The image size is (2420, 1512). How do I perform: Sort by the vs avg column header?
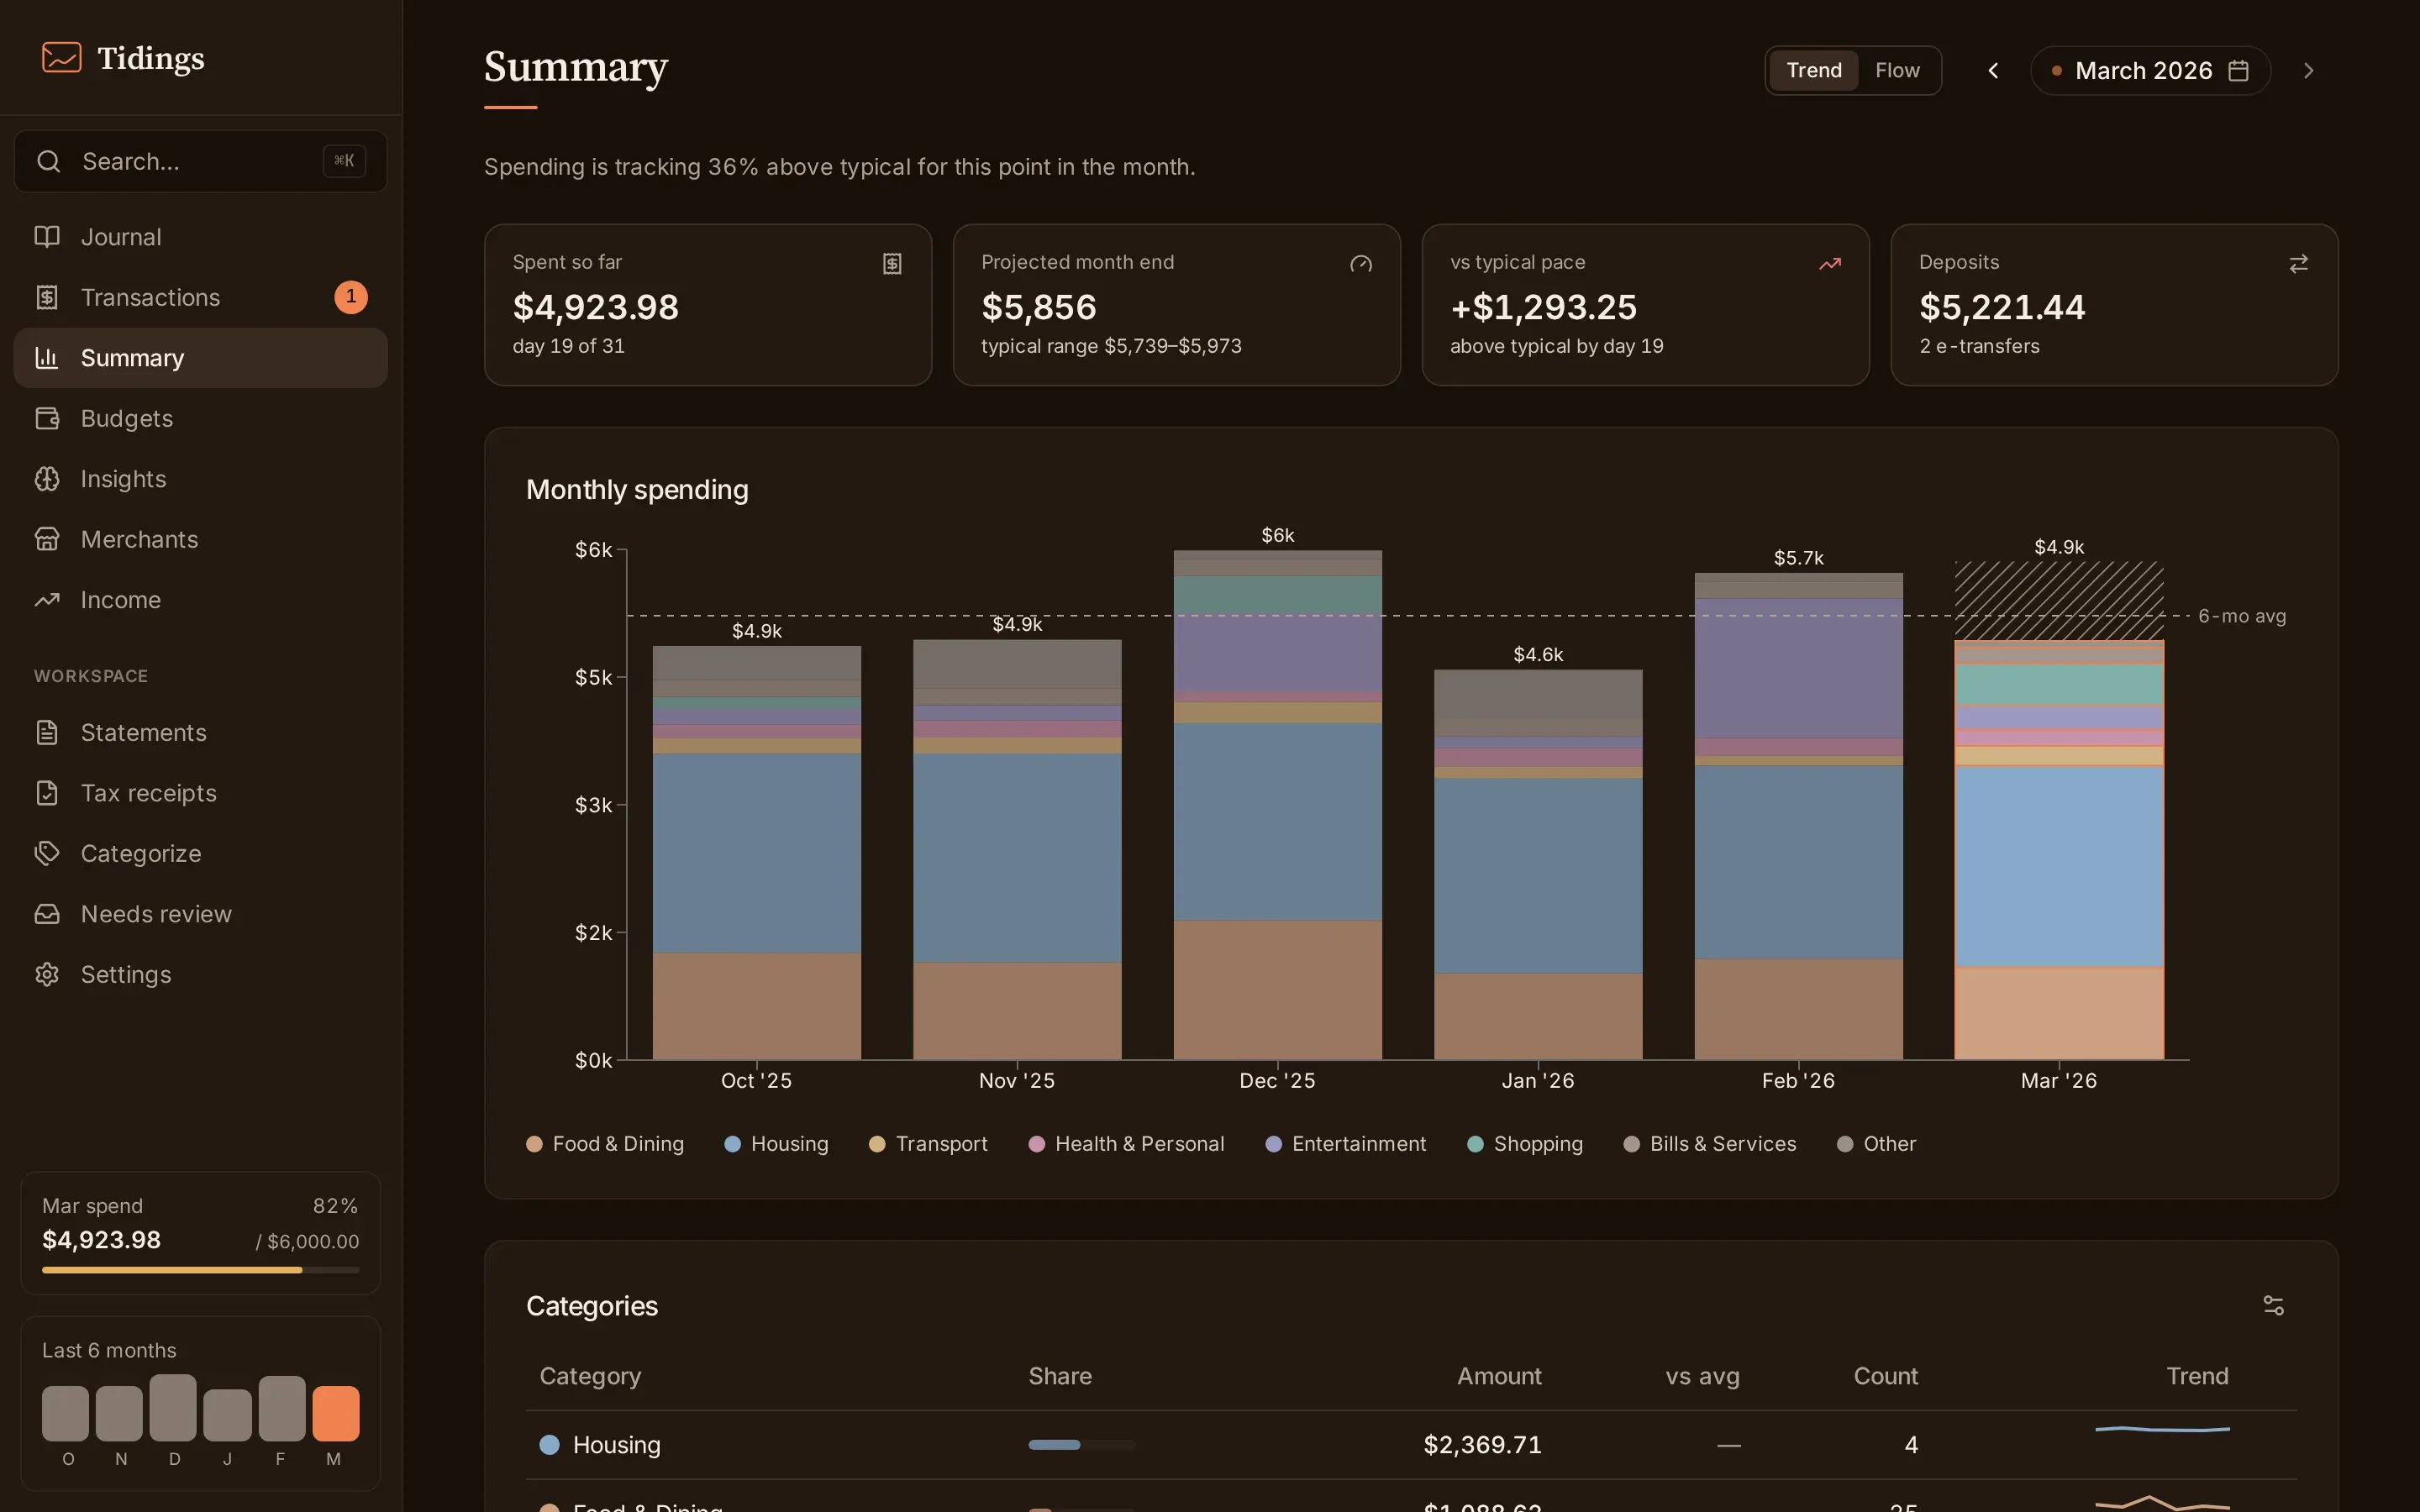[x=1702, y=1377]
